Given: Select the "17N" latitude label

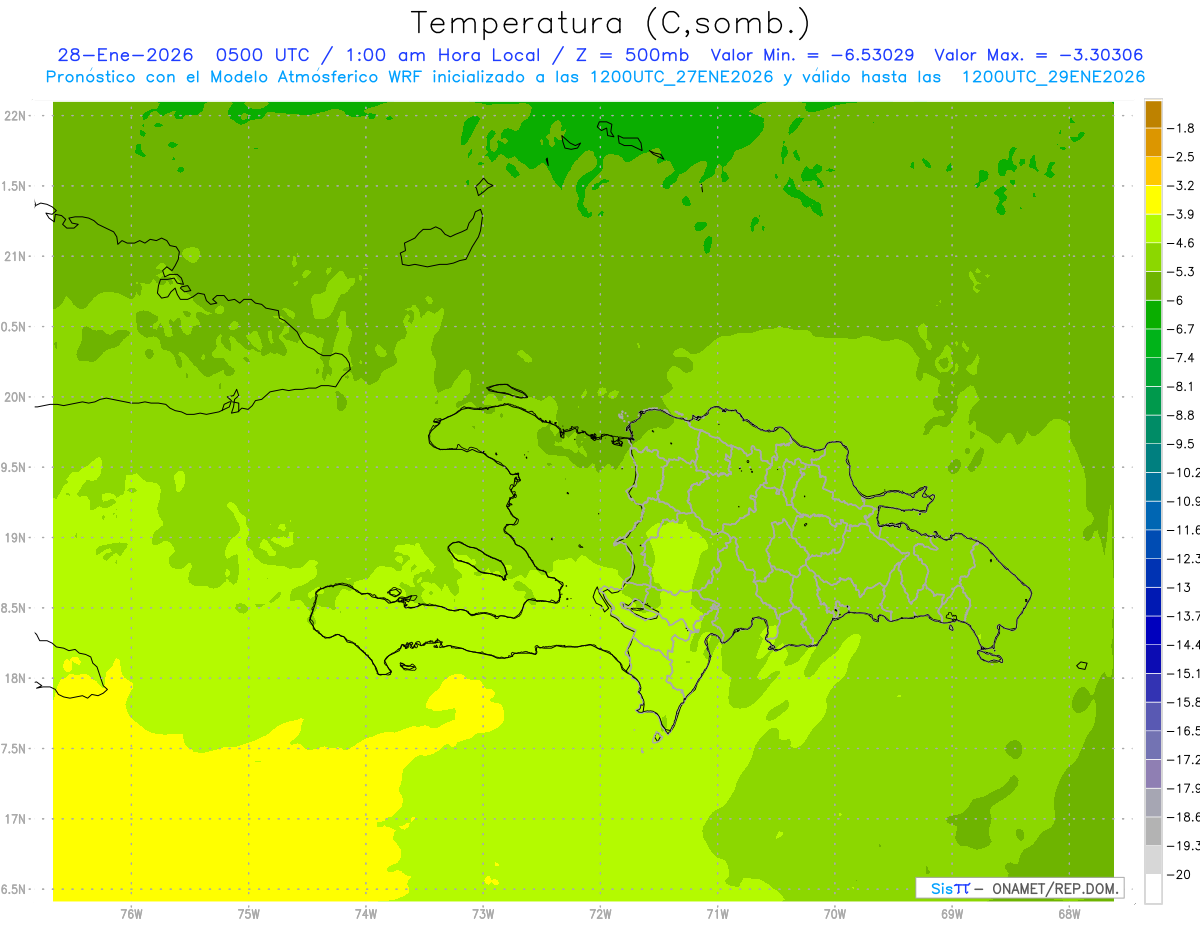Looking at the screenshot, I should point(17,819).
